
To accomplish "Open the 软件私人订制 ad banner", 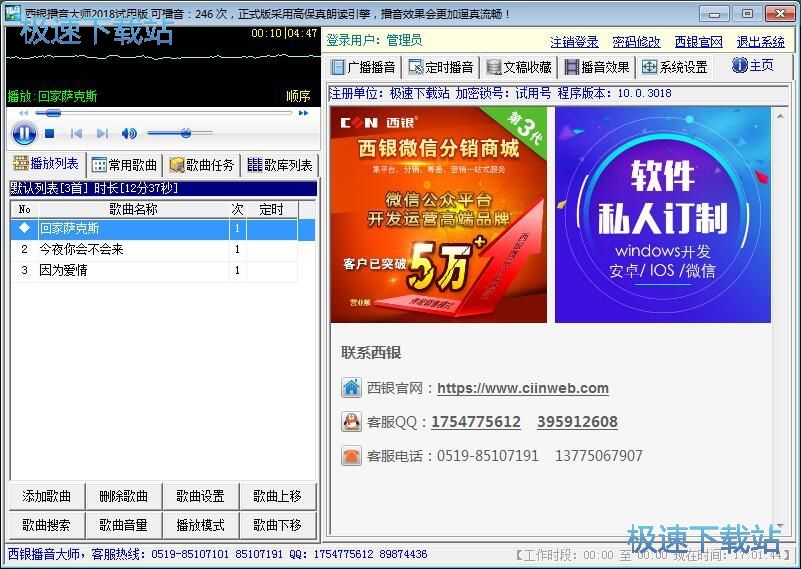I will coord(663,215).
